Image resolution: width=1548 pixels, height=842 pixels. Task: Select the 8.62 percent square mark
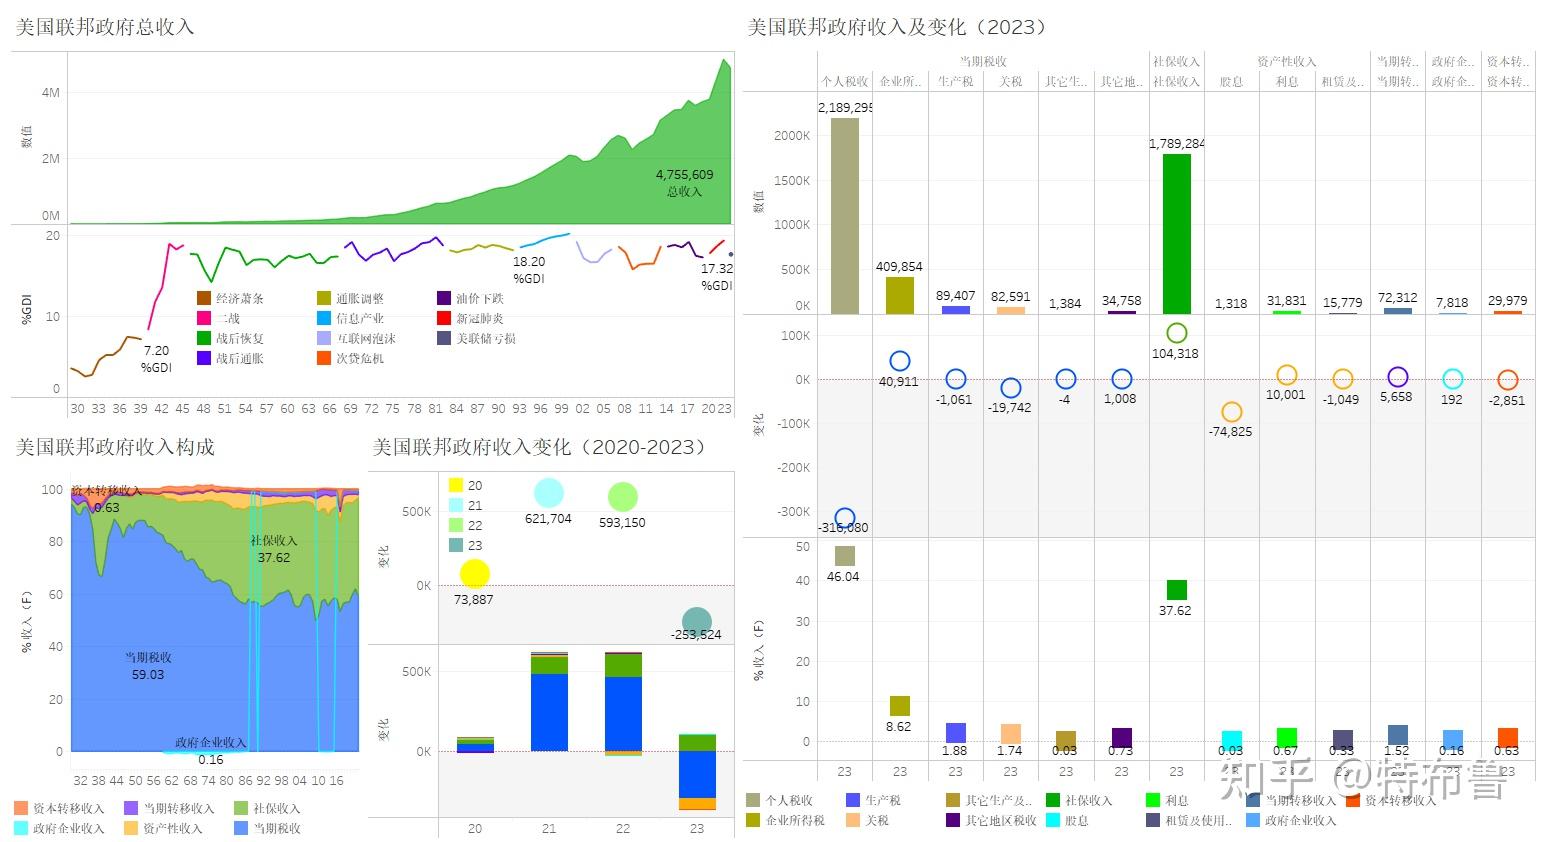[900, 706]
